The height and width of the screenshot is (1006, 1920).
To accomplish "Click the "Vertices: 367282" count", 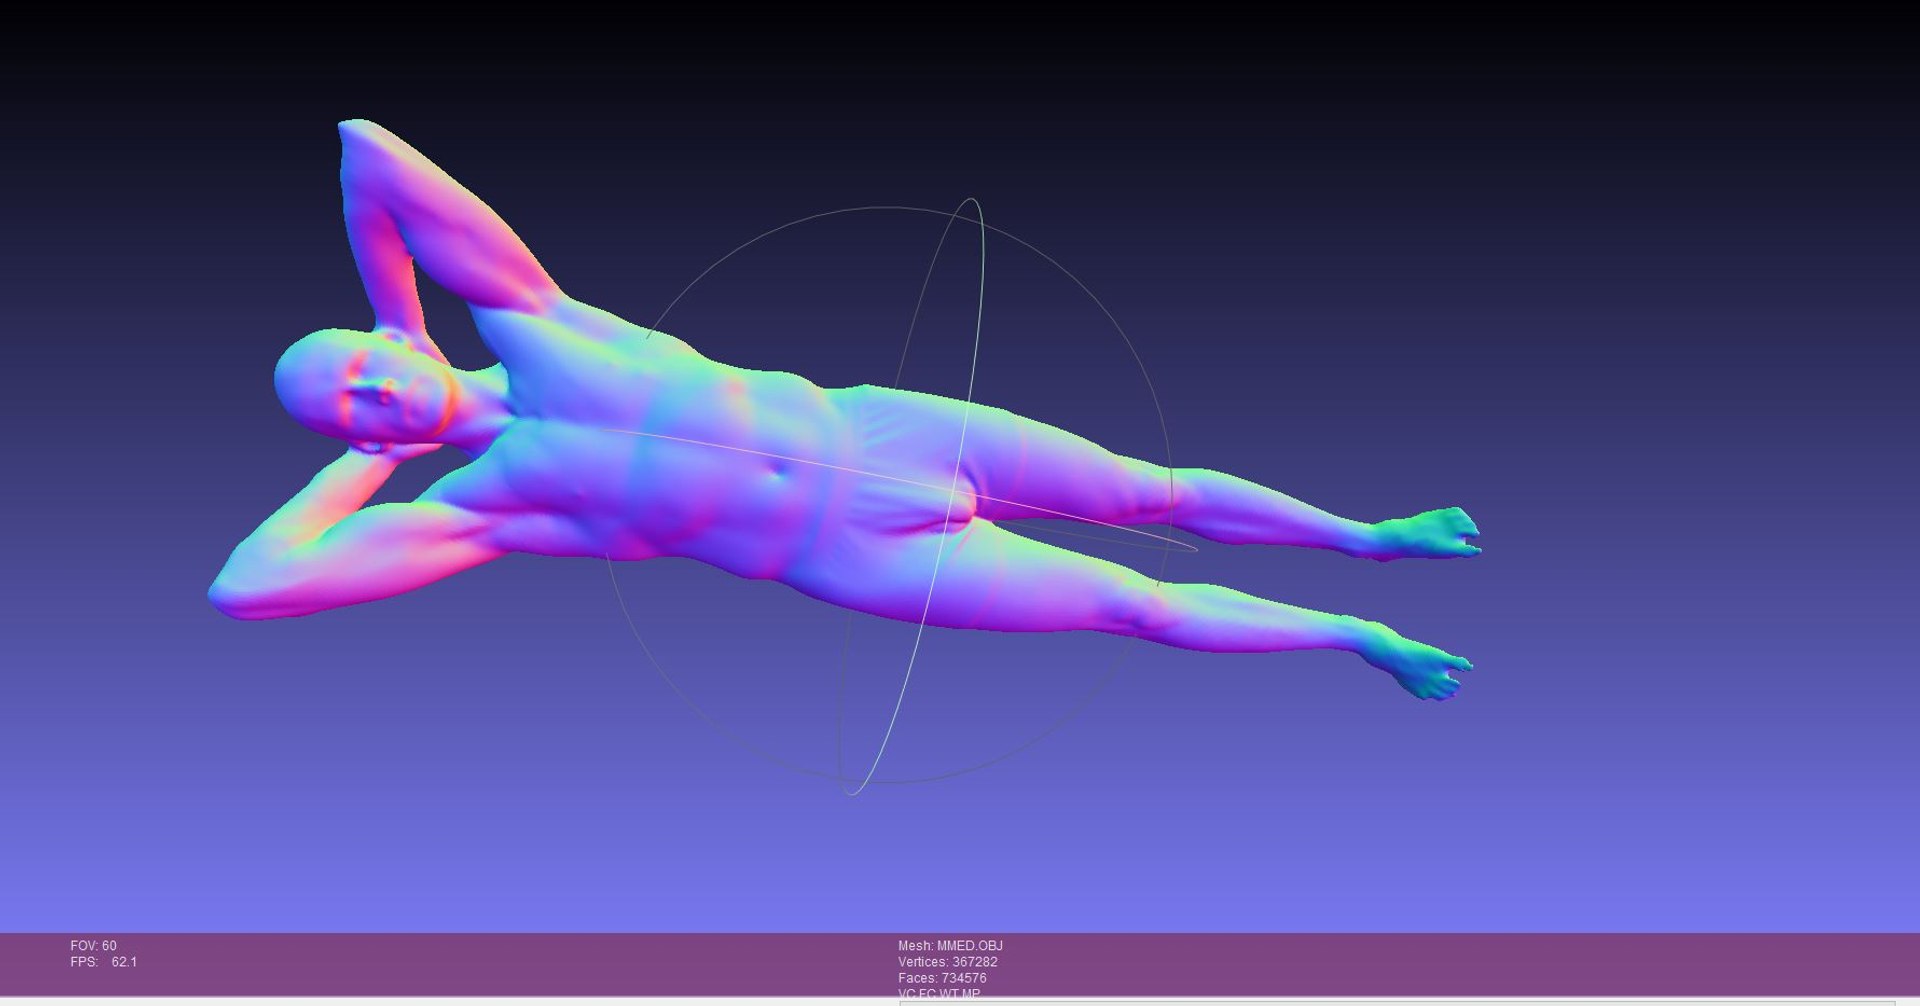I will tap(947, 962).
